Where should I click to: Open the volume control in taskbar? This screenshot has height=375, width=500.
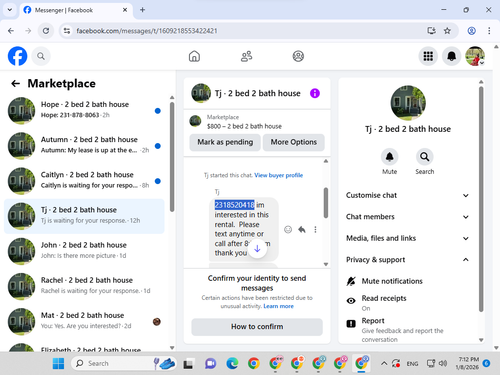click(x=443, y=363)
